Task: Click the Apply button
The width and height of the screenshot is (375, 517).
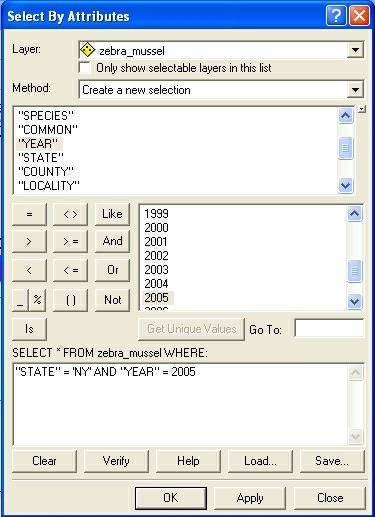Action: pos(250,498)
